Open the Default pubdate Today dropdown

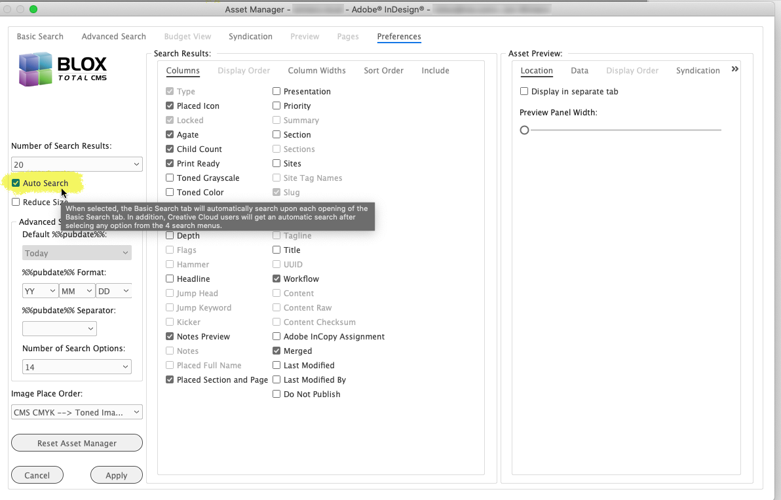(x=77, y=253)
